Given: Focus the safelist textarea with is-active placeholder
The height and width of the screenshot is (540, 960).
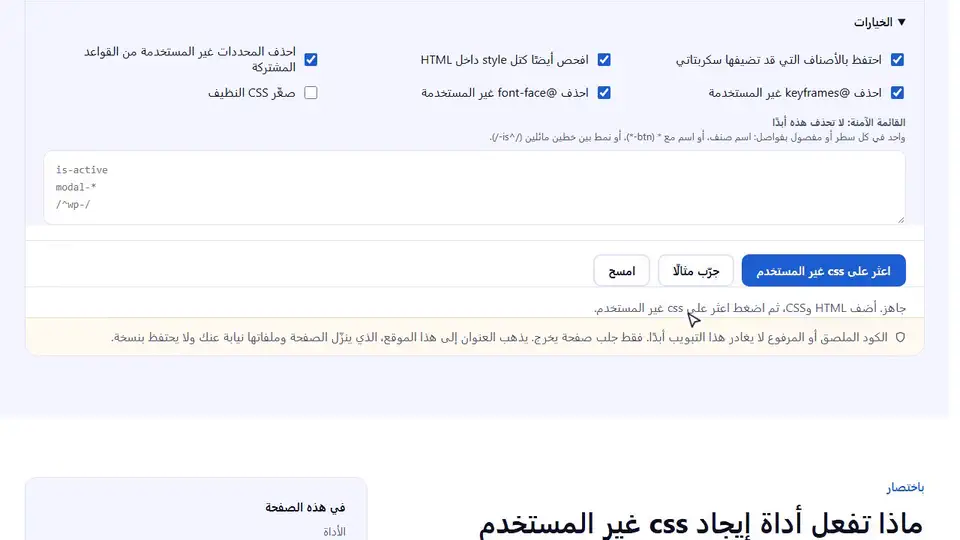Looking at the screenshot, I should (x=474, y=187).
